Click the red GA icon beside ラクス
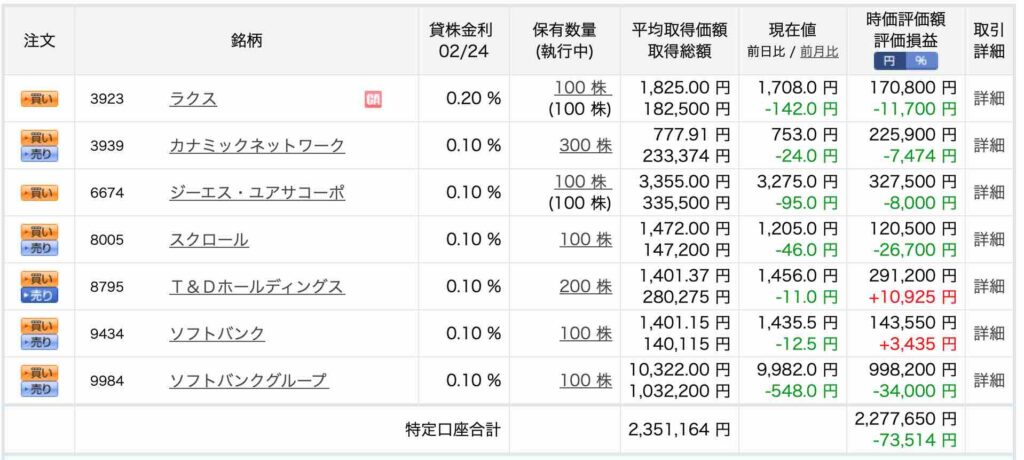Screen dimensions: 1024x460 [x=373, y=99]
